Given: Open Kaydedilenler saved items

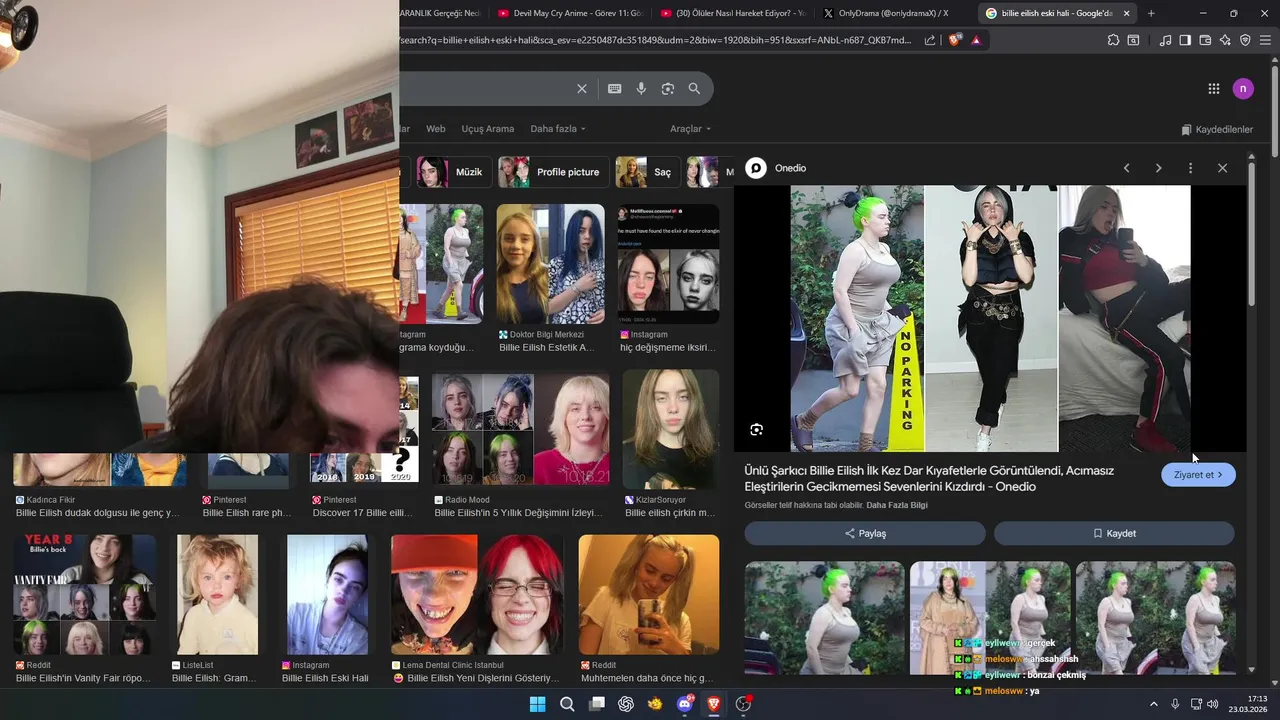Looking at the screenshot, I should [1217, 129].
